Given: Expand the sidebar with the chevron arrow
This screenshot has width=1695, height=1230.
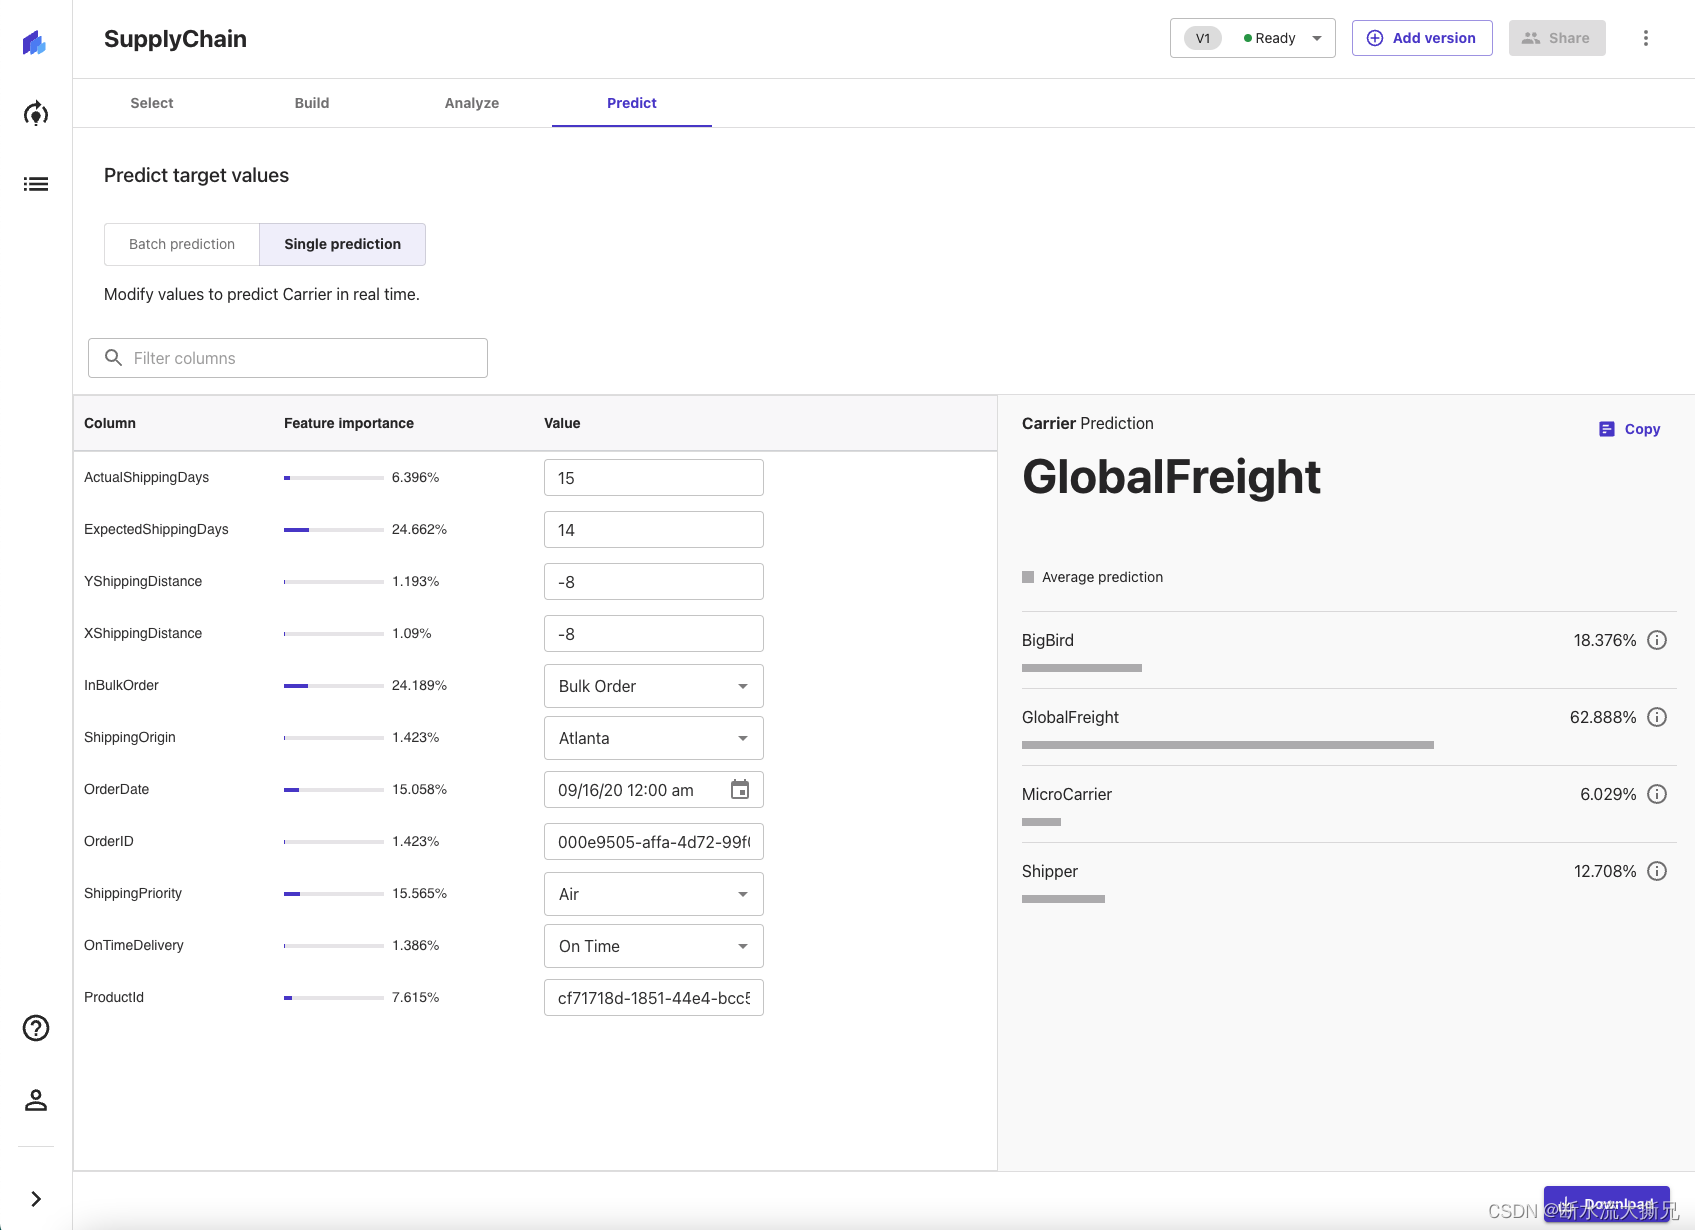Looking at the screenshot, I should click(x=36, y=1199).
